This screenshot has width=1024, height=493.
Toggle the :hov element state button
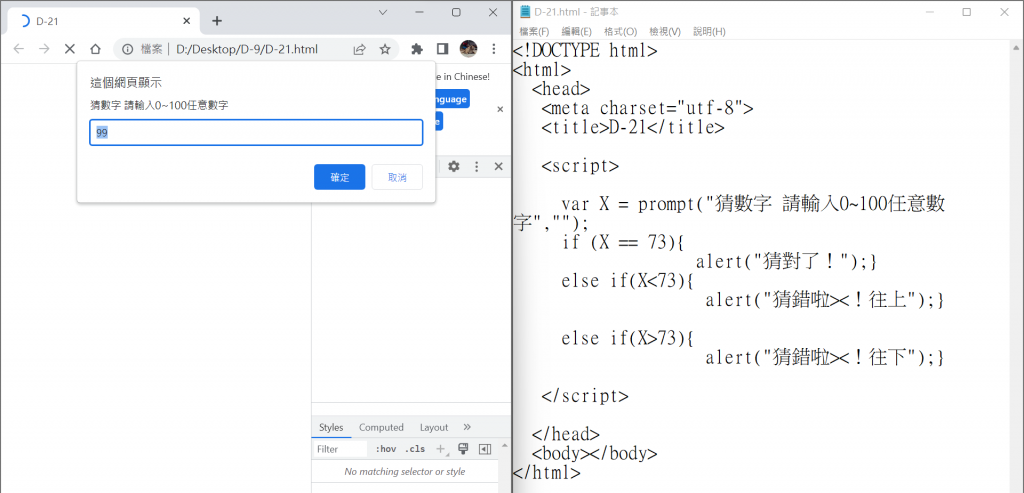point(385,449)
